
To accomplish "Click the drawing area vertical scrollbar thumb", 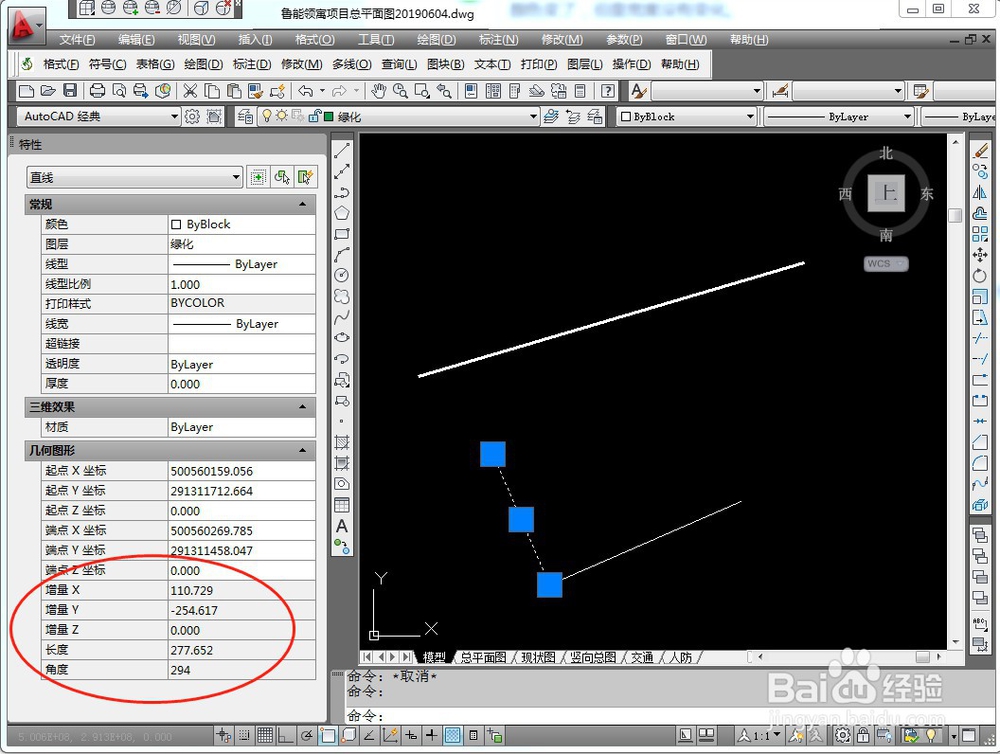I will pyautogui.click(x=955, y=215).
